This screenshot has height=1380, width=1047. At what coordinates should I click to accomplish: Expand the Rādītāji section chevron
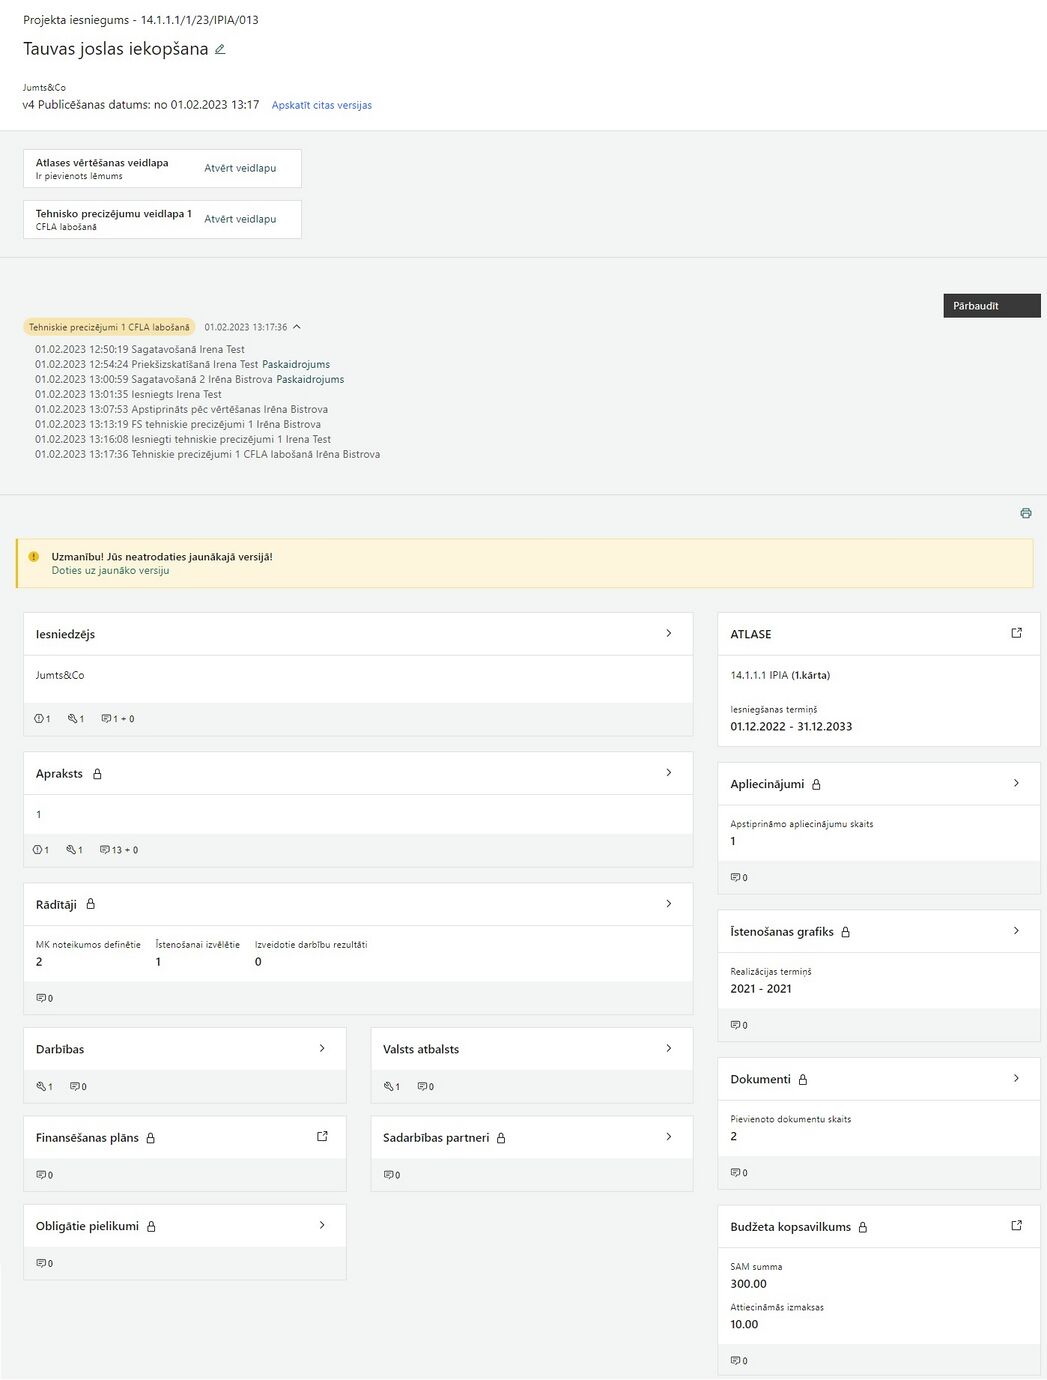pyautogui.click(x=669, y=903)
